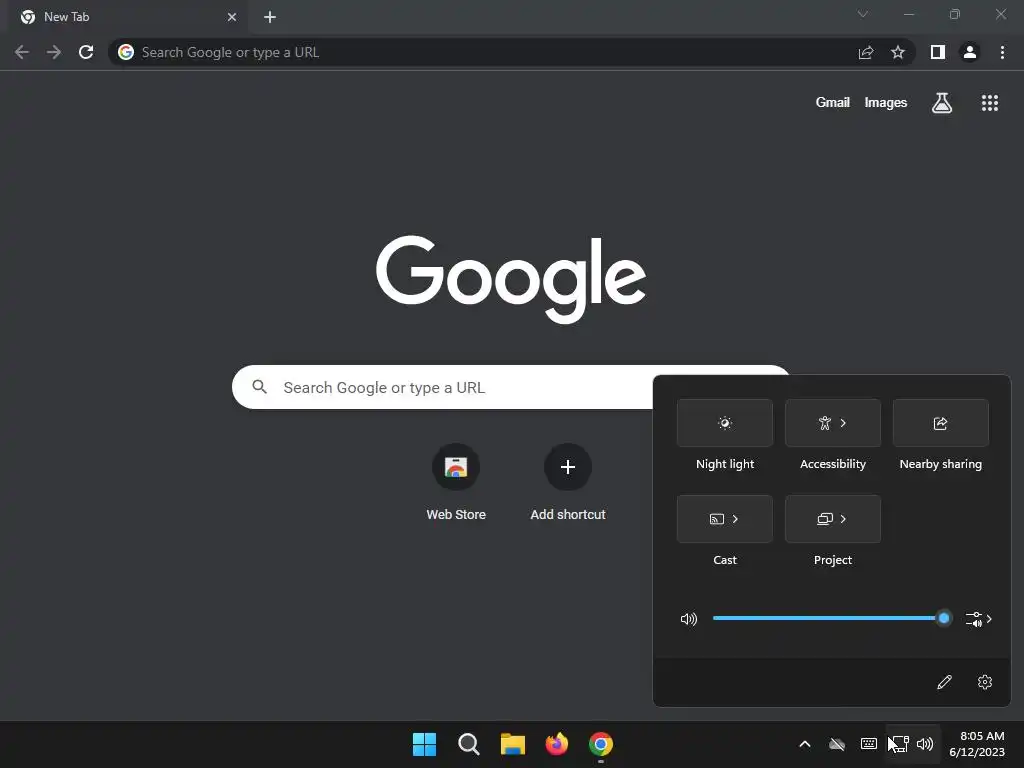The width and height of the screenshot is (1024, 768).
Task: Bookmark this tab with the star icon
Action: click(x=898, y=52)
